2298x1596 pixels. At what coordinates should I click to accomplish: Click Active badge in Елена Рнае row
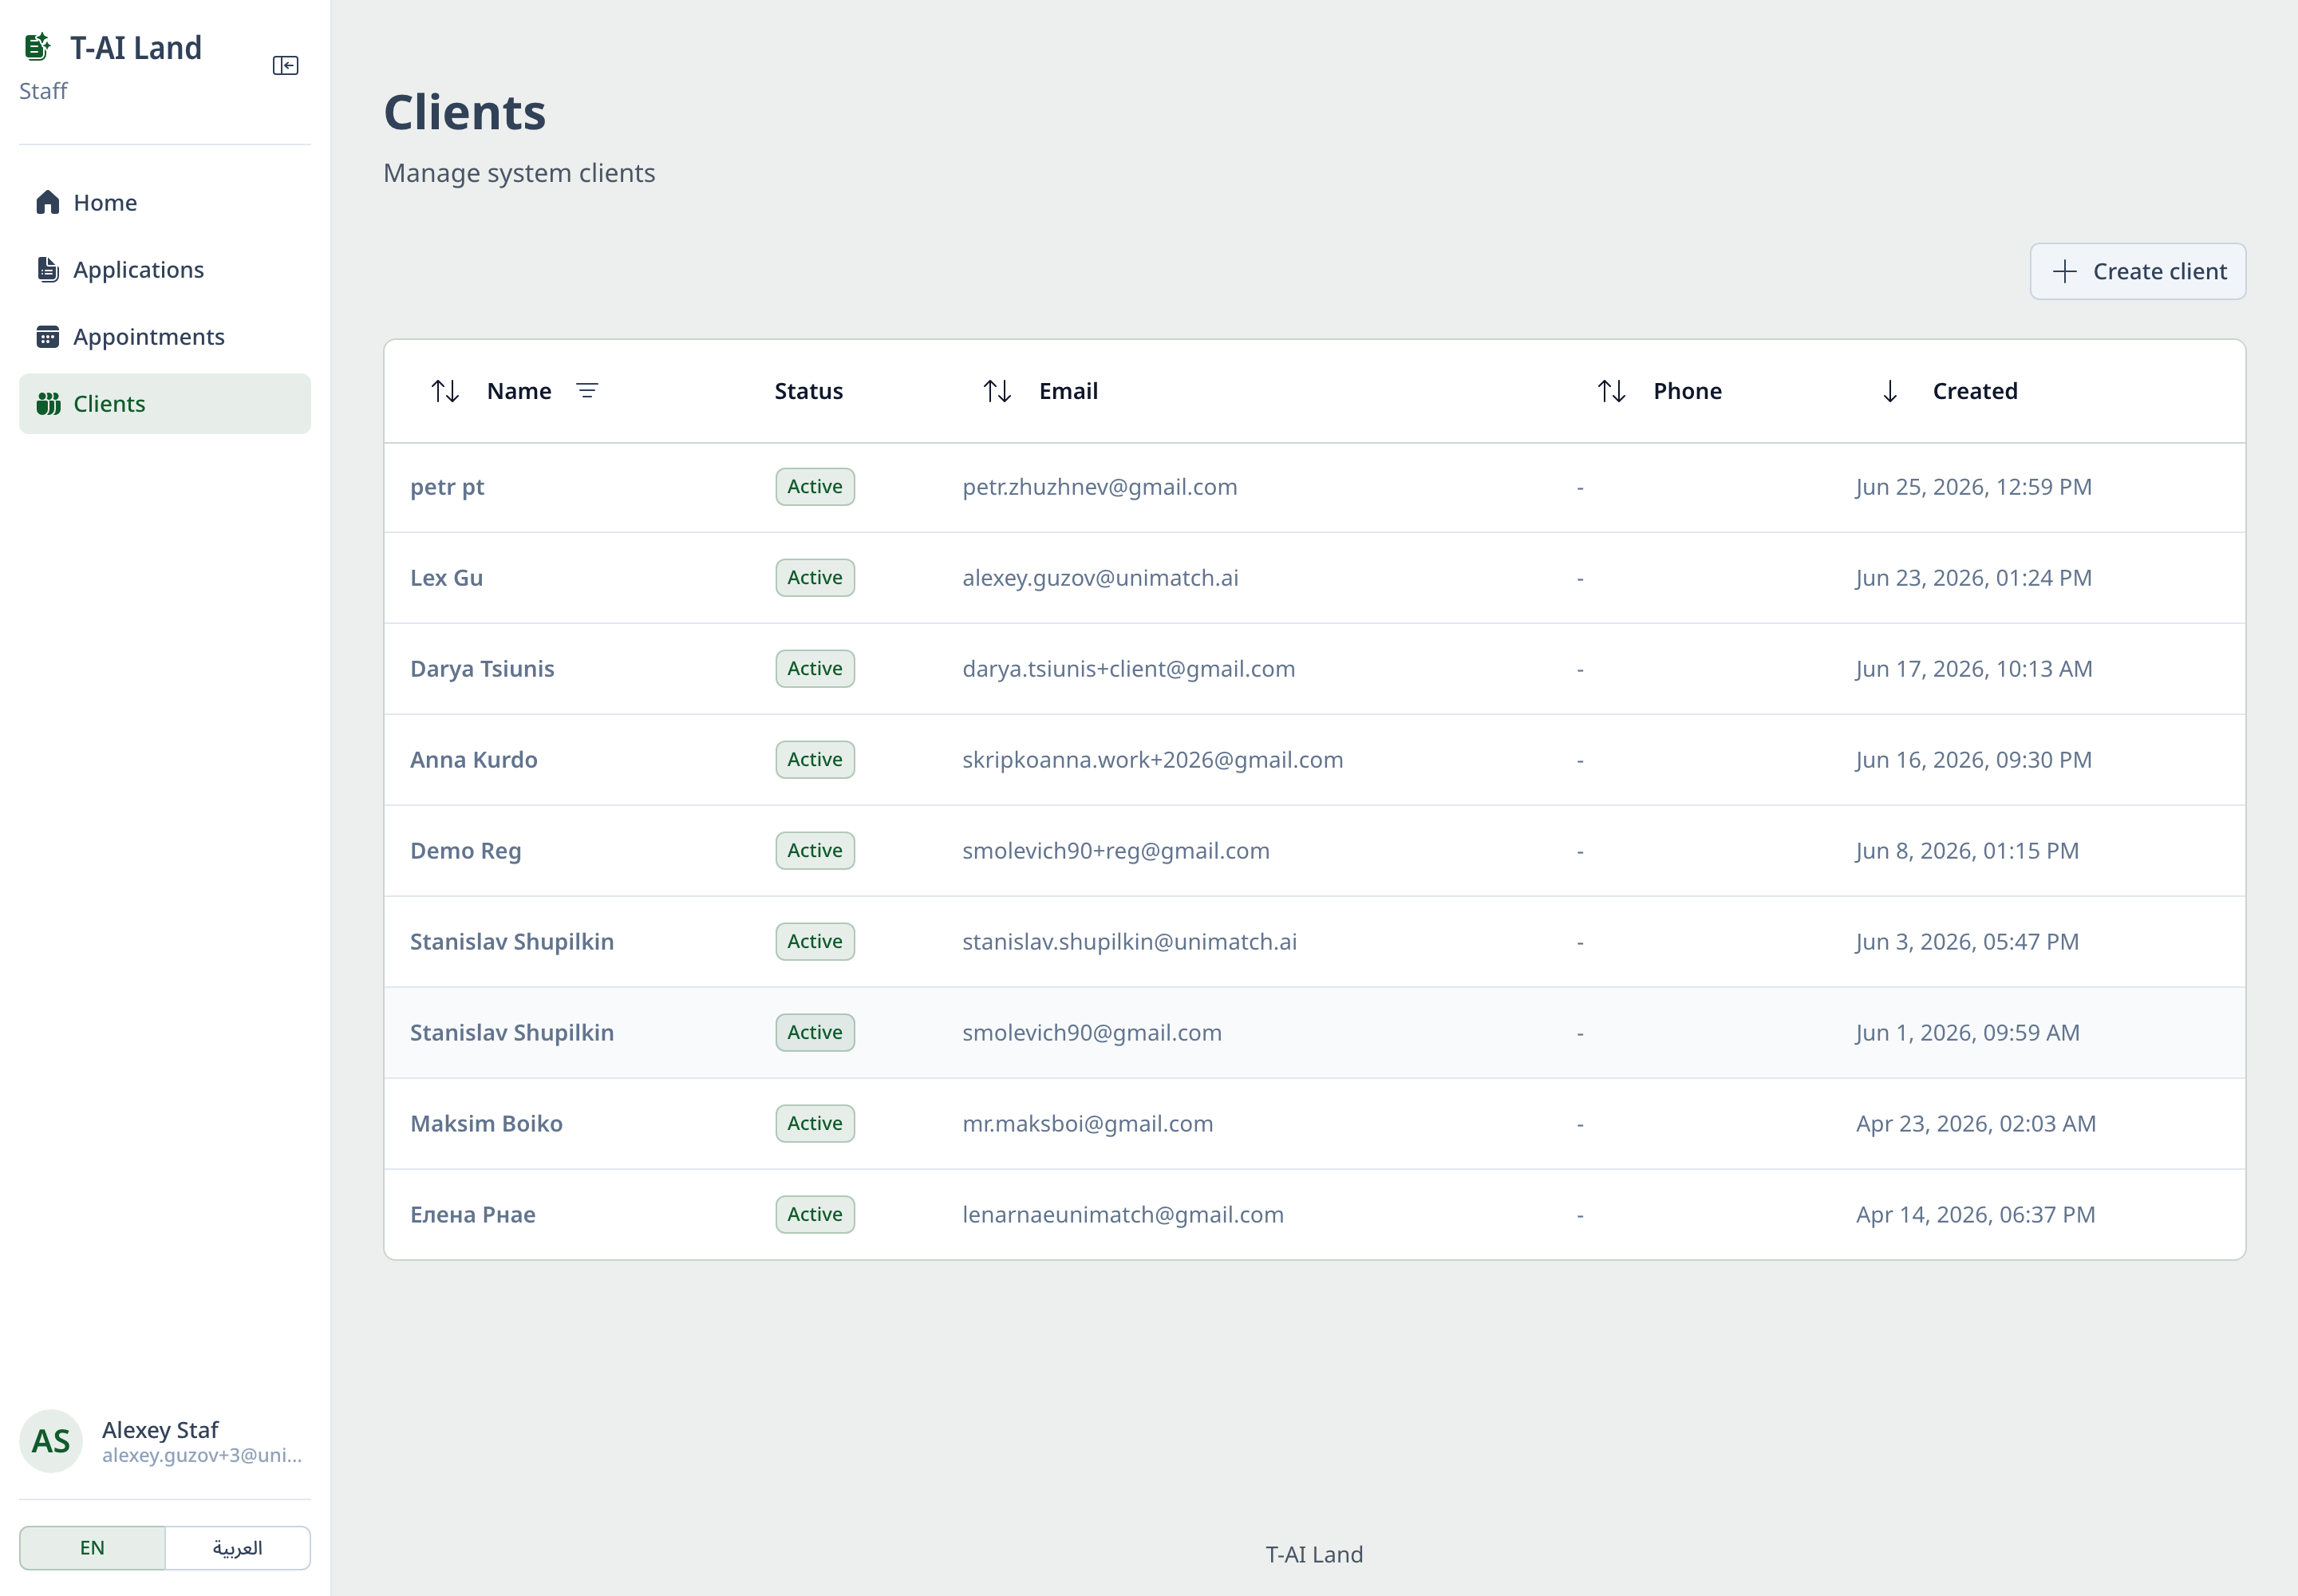tap(815, 1215)
